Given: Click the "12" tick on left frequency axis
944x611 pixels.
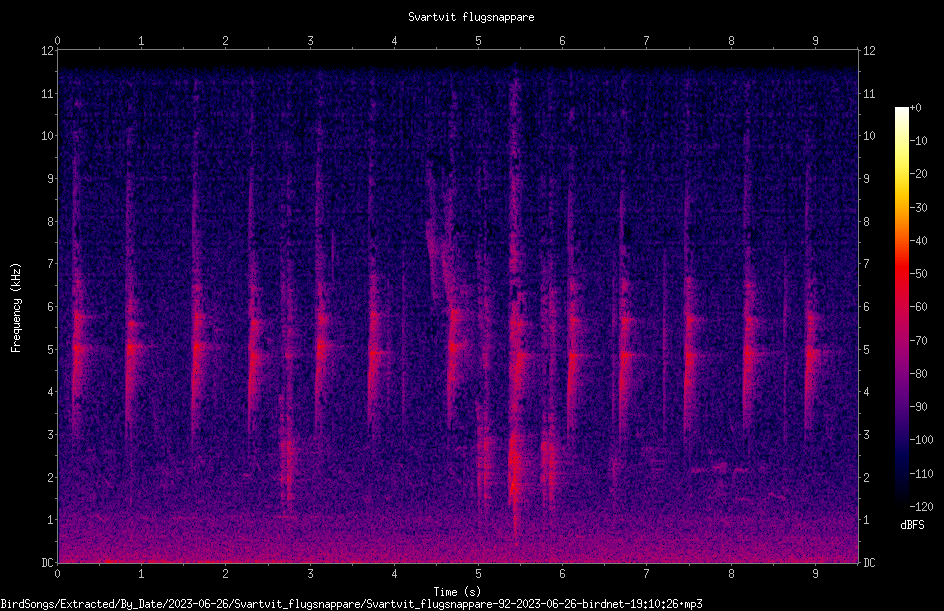Looking at the screenshot, I should pyautogui.click(x=48, y=51).
